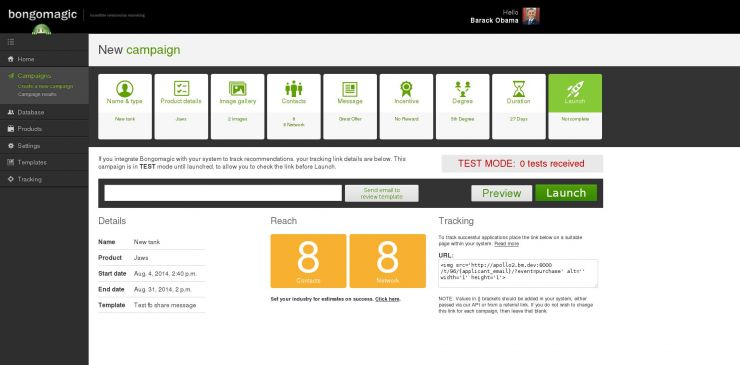The height and width of the screenshot is (365, 740).
Task: Click the Preview button
Action: 501,193
